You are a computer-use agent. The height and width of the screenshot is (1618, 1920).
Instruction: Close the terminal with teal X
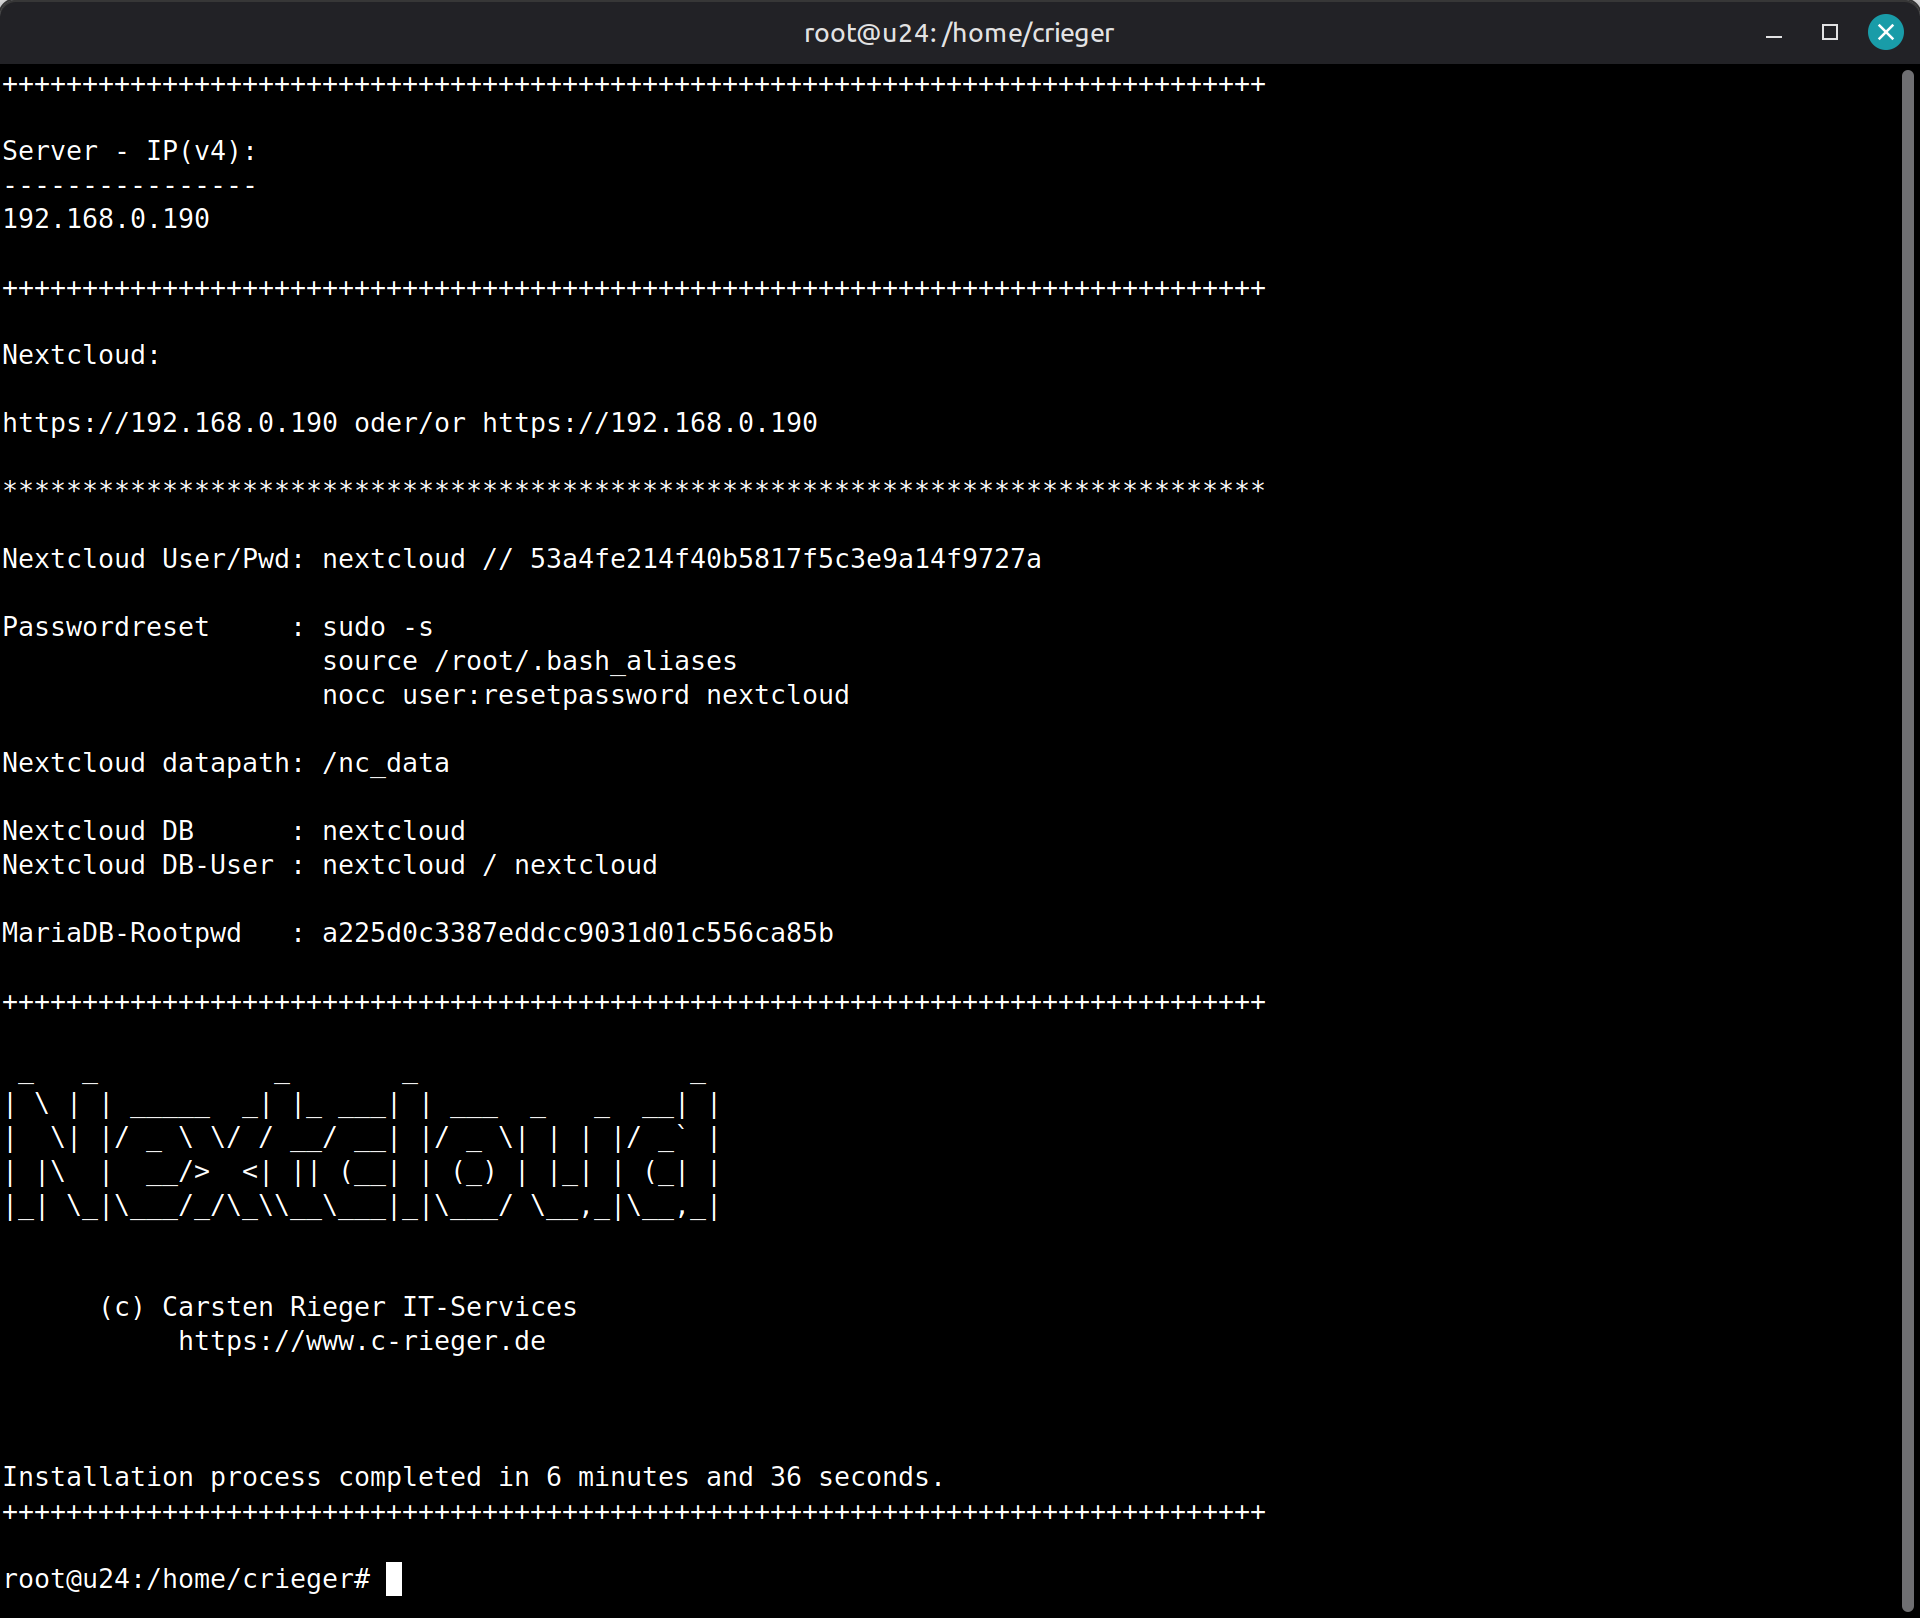[x=1885, y=33]
